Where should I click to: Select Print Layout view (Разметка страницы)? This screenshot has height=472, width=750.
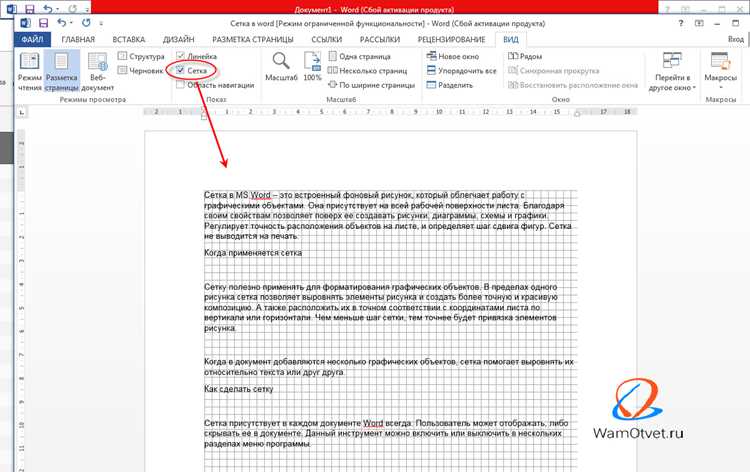62,72
